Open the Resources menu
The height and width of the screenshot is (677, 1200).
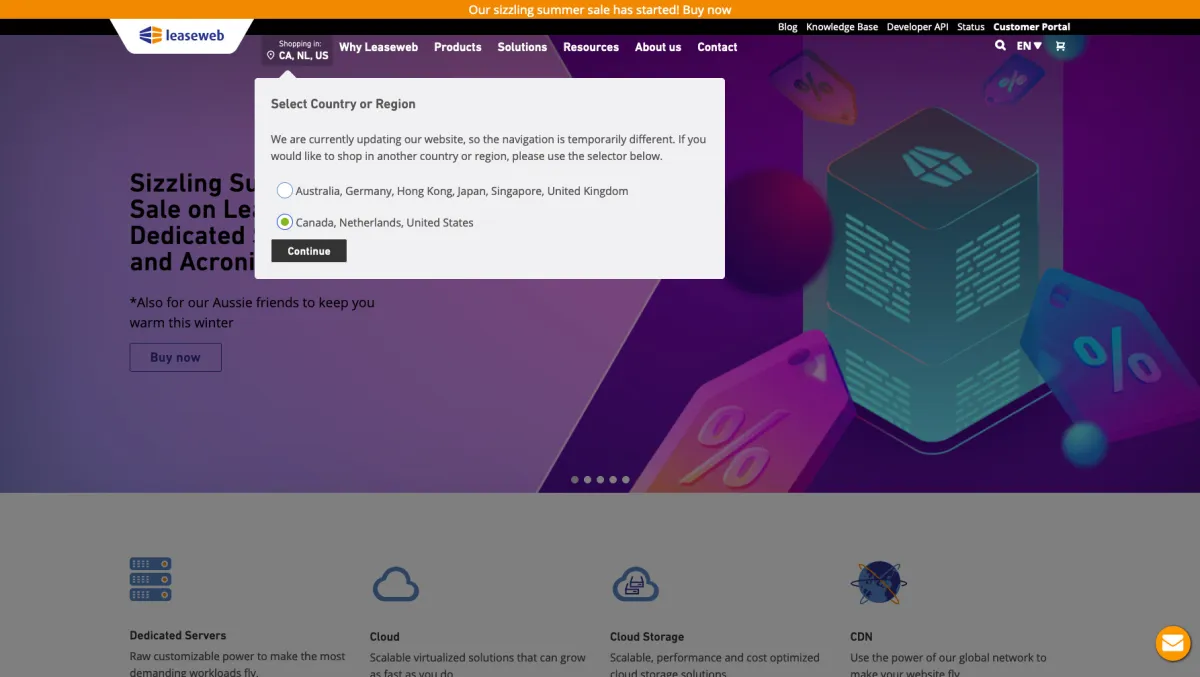tap(591, 47)
